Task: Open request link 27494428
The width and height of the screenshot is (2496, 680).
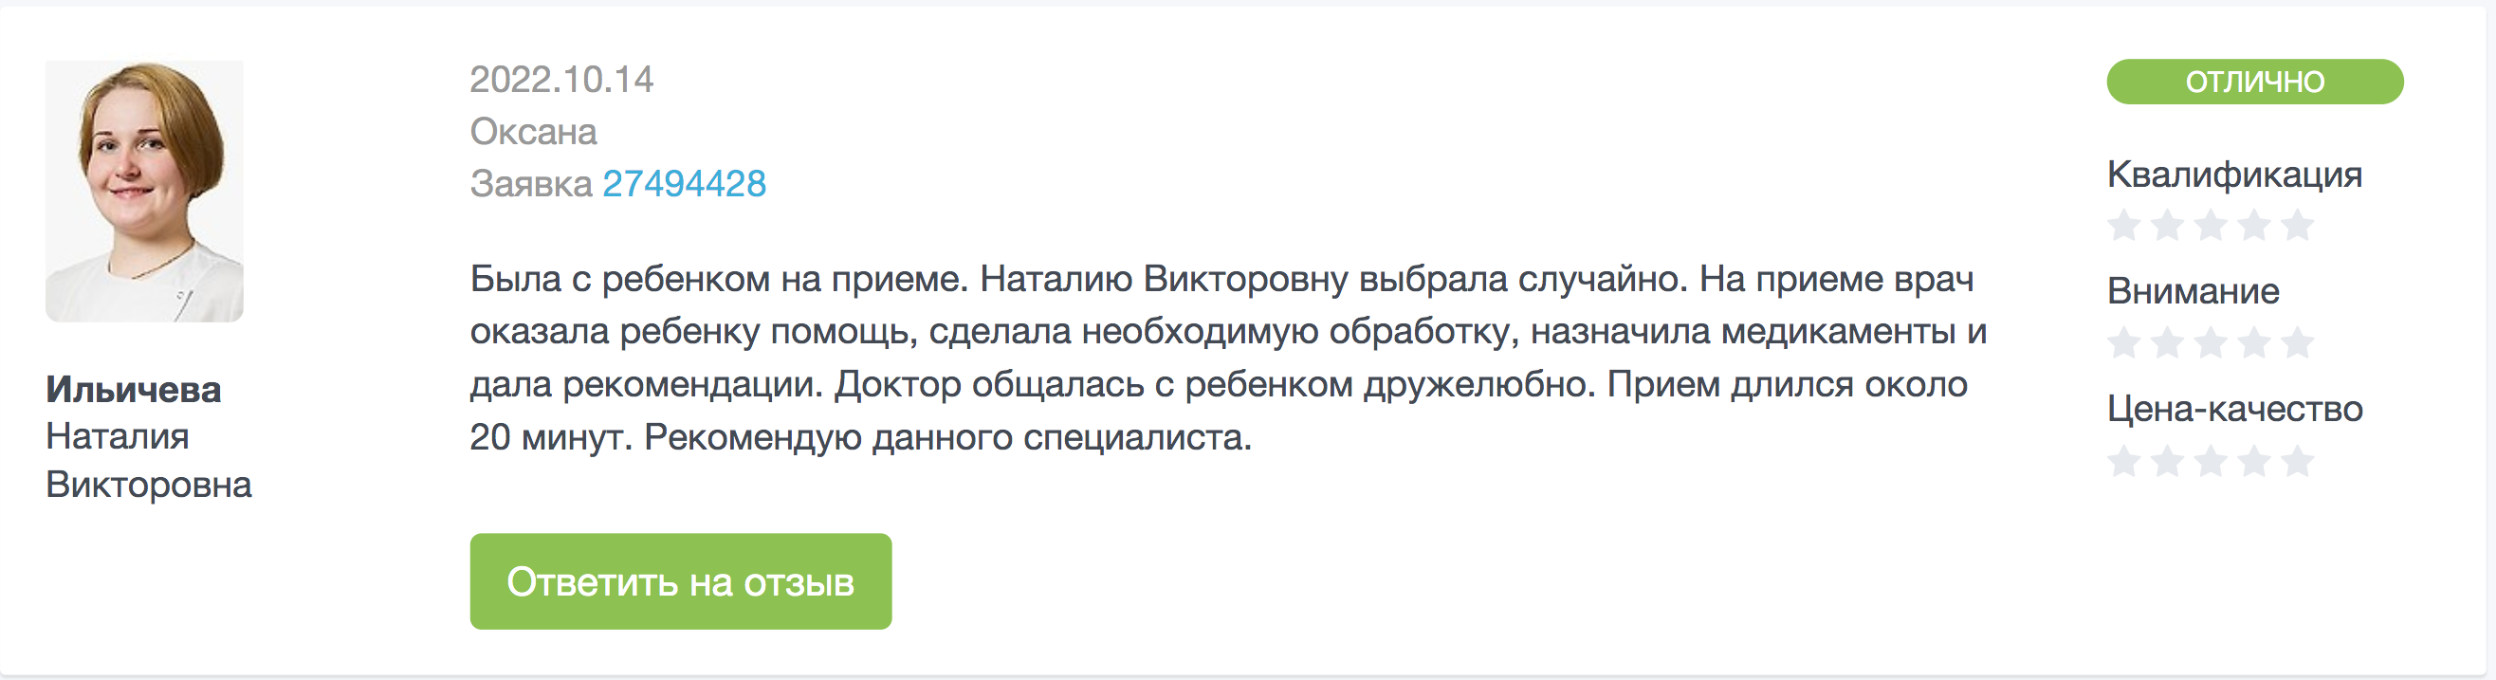Action: pos(684,184)
